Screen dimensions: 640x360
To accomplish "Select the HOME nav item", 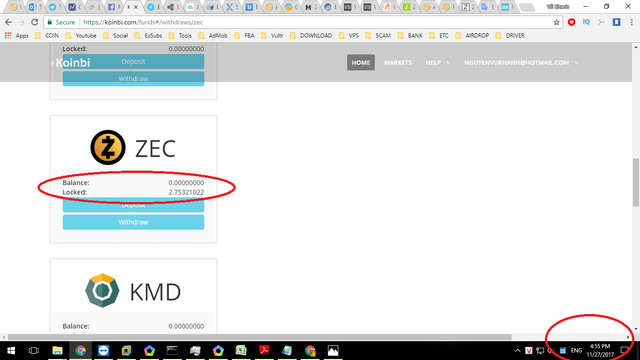I will (361, 62).
